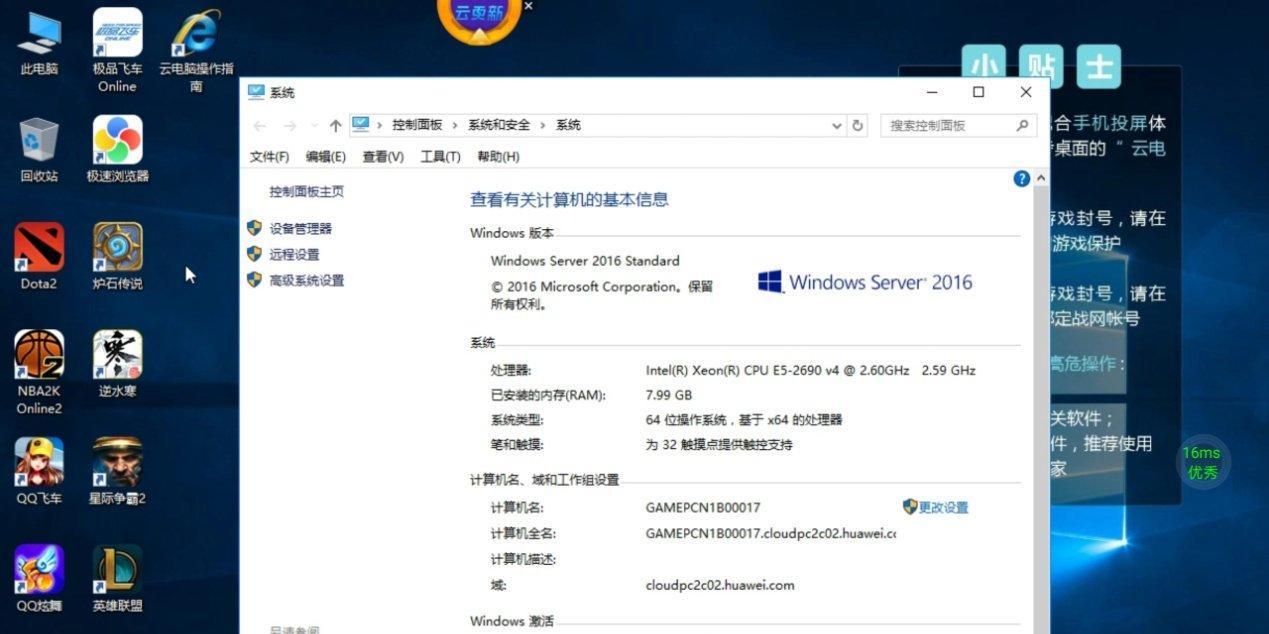The image size is (1269, 634).
Task: Select the QQ炫舞 desktop shortcut
Action: 39,579
